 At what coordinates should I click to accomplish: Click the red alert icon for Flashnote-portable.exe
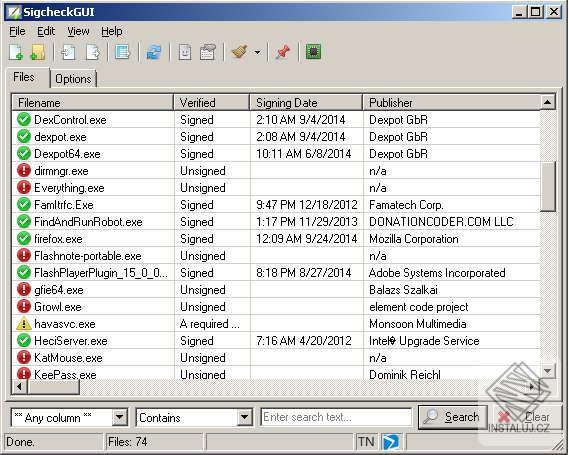tap(24, 255)
